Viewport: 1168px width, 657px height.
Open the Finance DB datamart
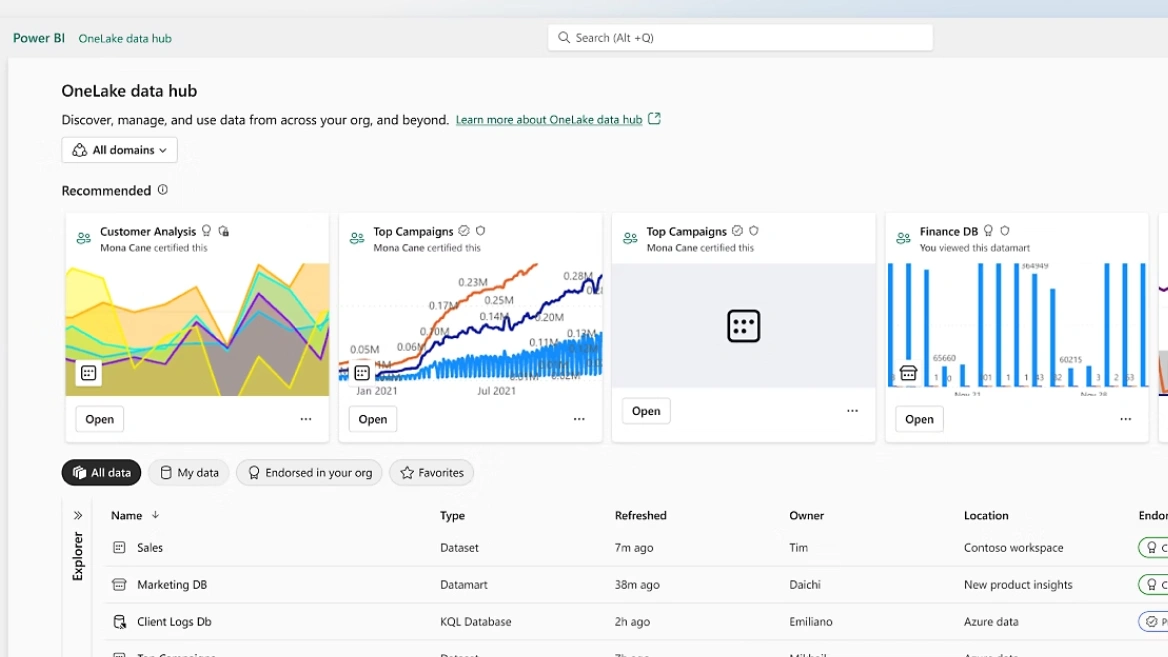point(918,419)
